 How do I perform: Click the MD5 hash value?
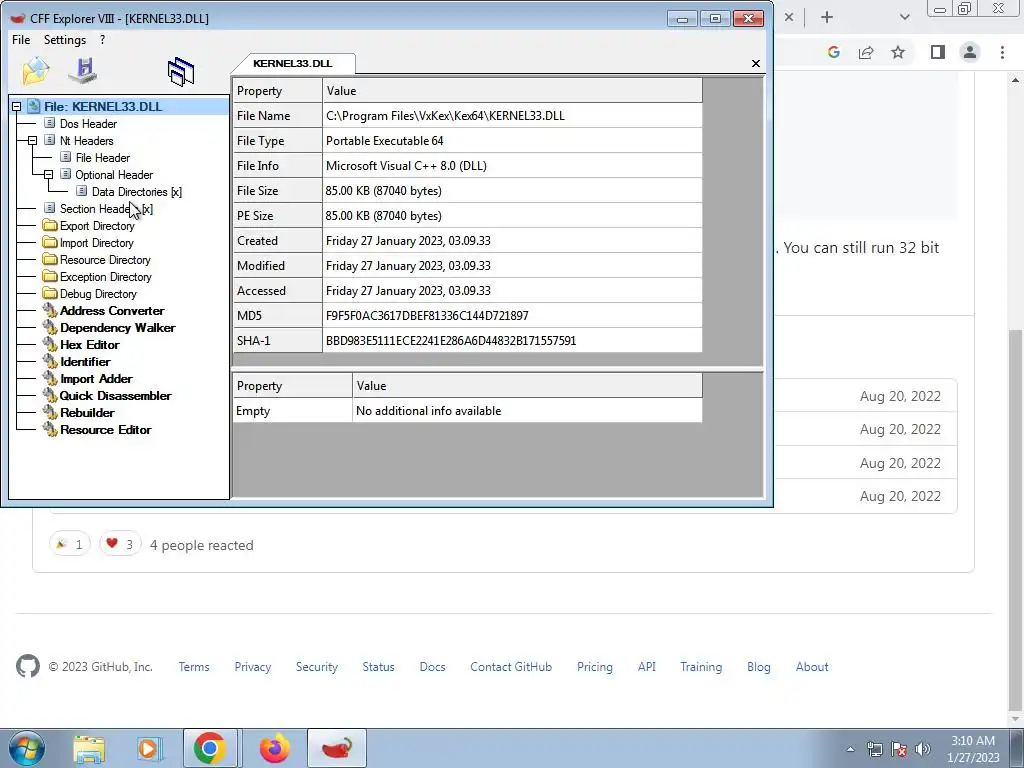click(x=512, y=315)
